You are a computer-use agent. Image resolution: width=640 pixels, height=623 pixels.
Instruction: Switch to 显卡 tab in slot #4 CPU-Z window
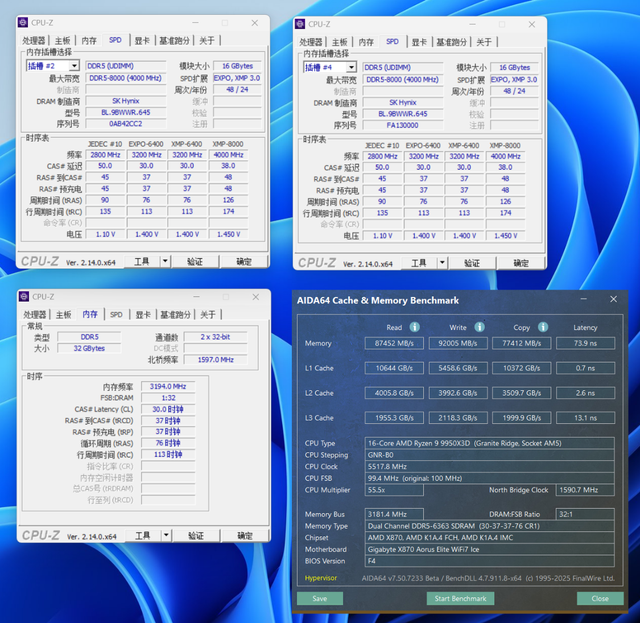pos(419,42)
